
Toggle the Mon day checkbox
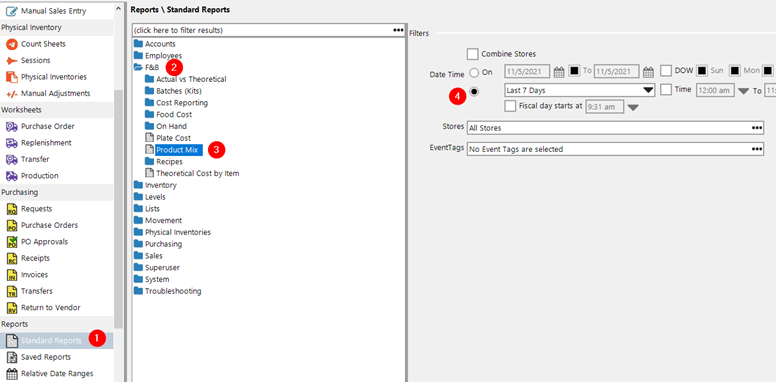(735, 71)
